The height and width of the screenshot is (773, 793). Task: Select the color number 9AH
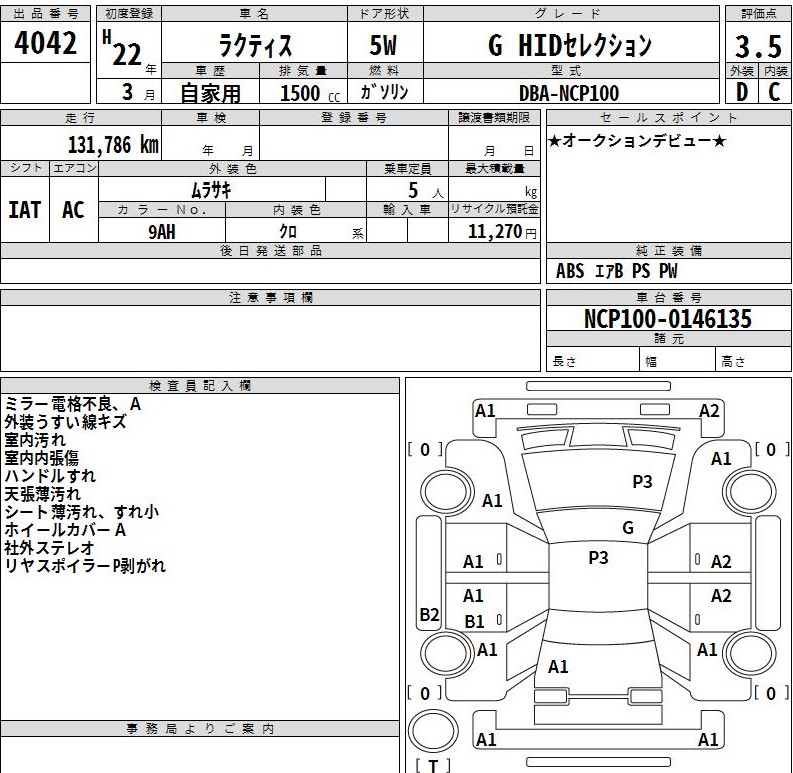point(162,232)
